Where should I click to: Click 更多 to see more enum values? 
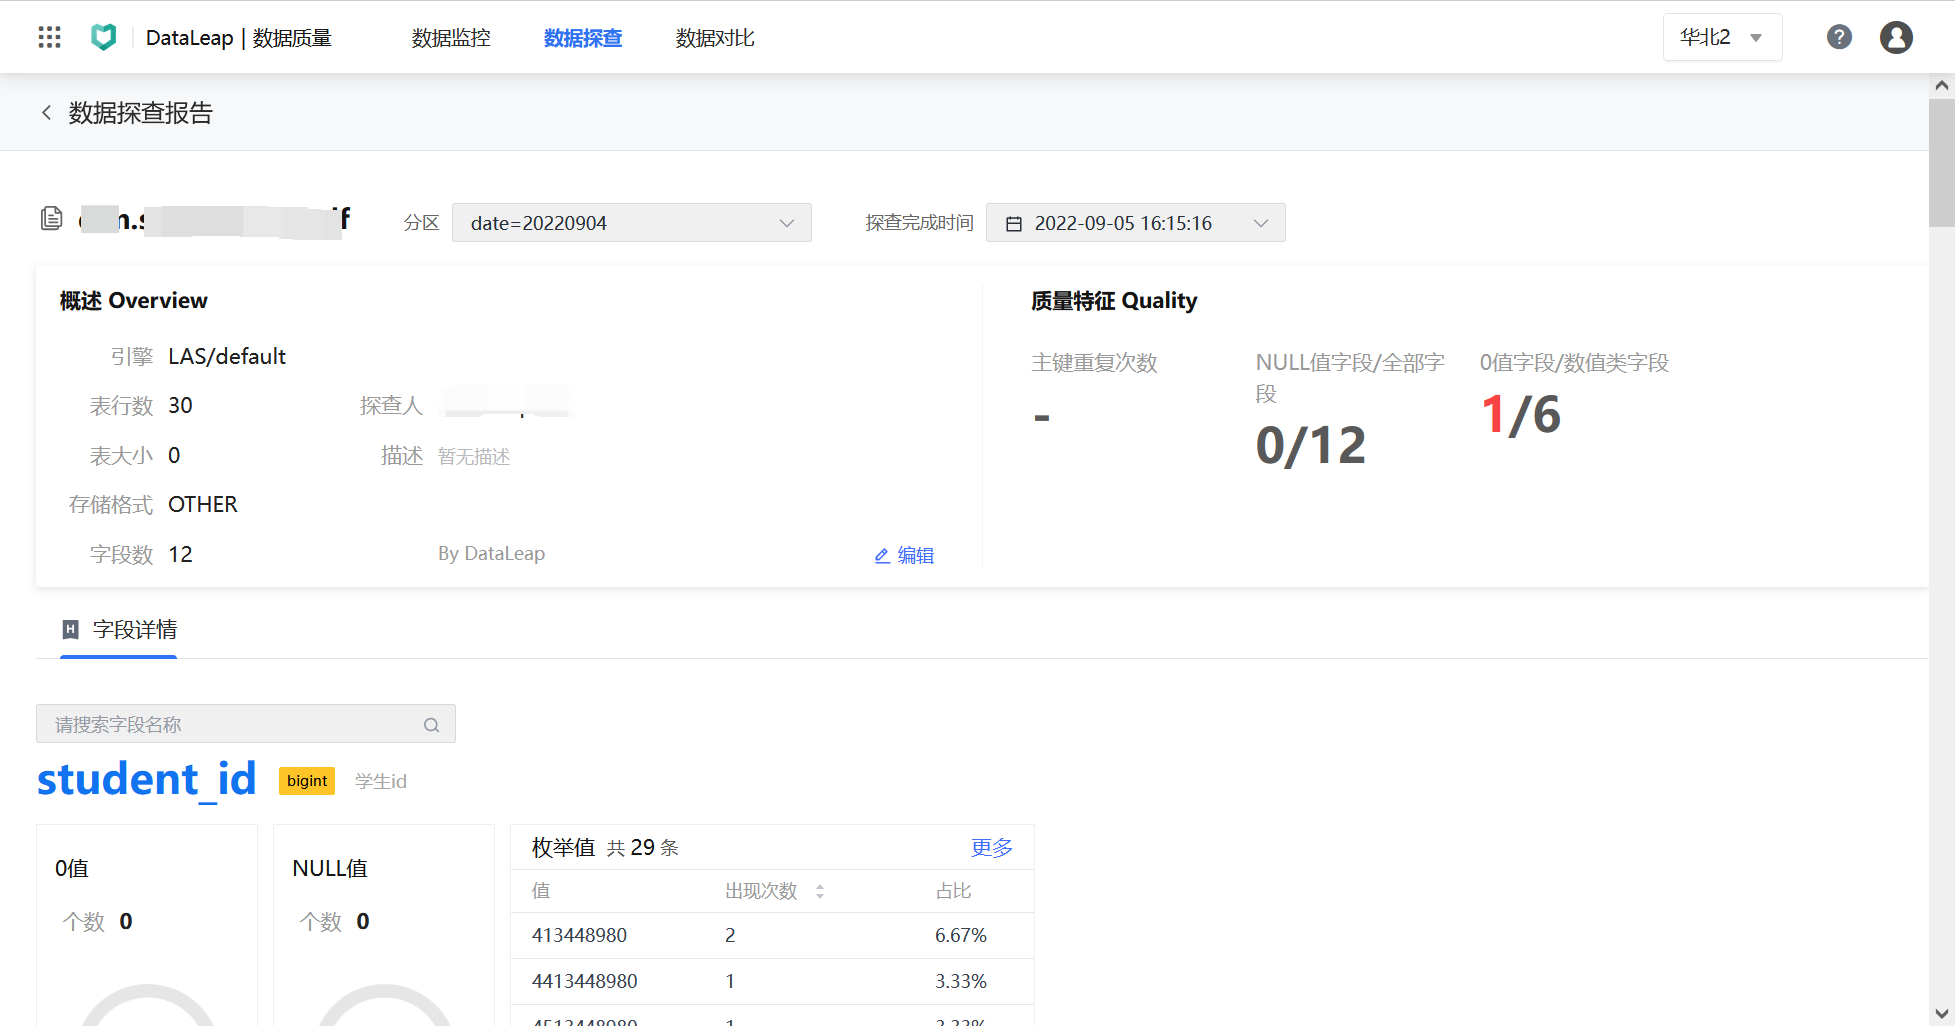click(992, 848)
